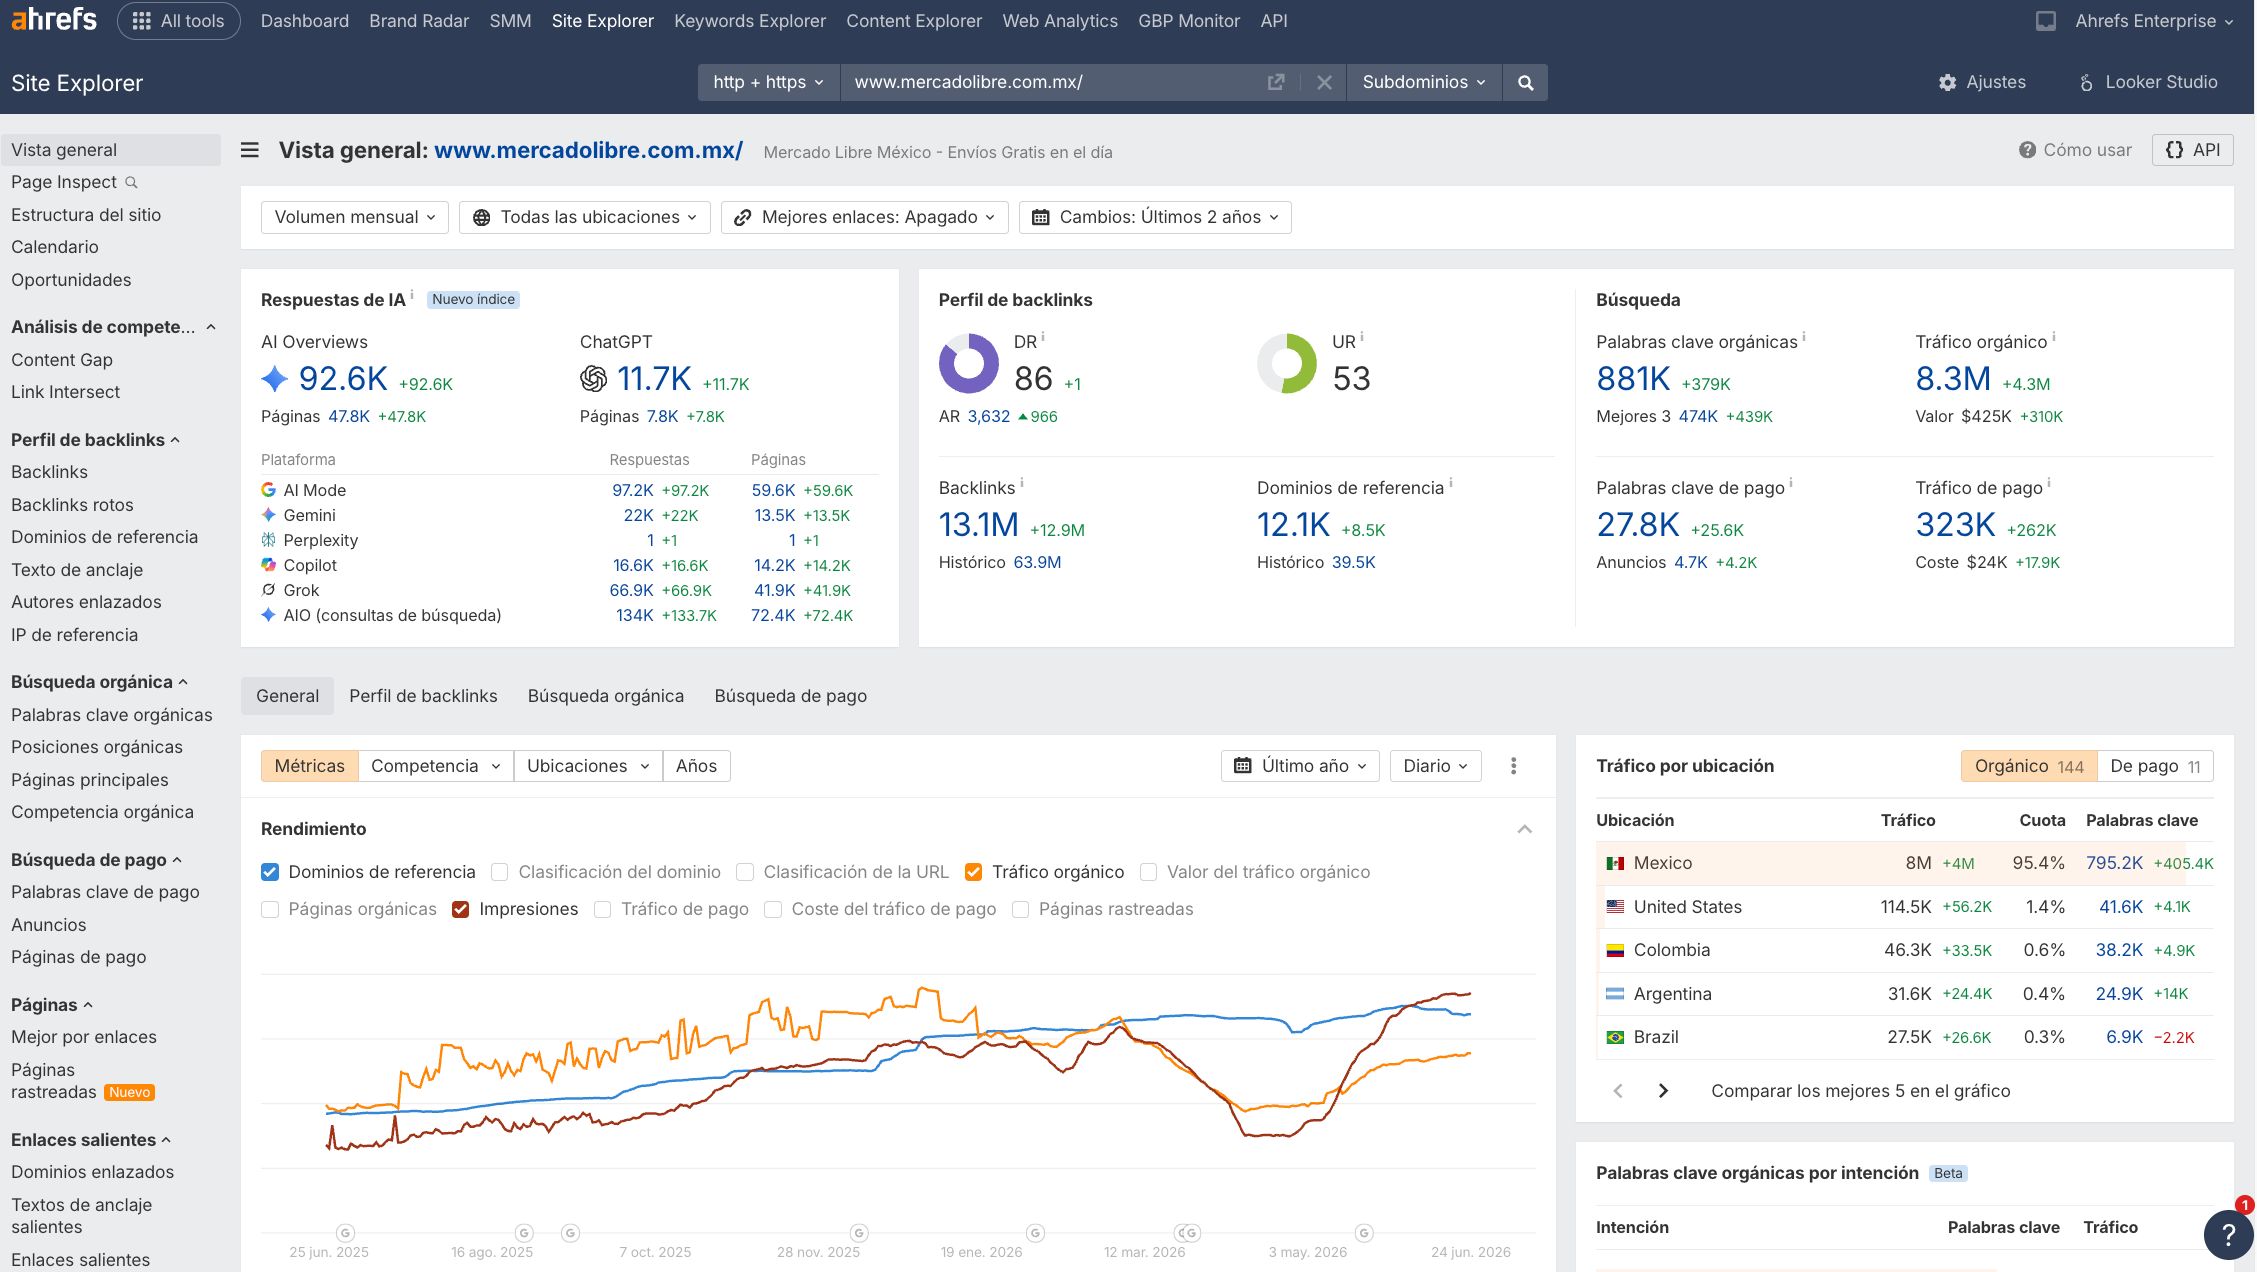
Task: Enable Valor del tráfico orgánico checkbox
Action: click(x=1149, y=872)
